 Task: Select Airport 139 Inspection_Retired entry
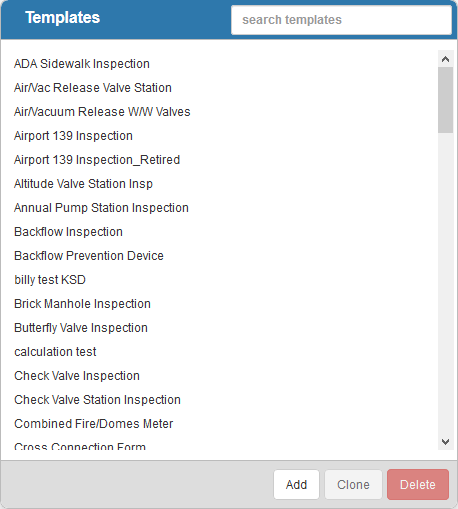tap(97, 160)
